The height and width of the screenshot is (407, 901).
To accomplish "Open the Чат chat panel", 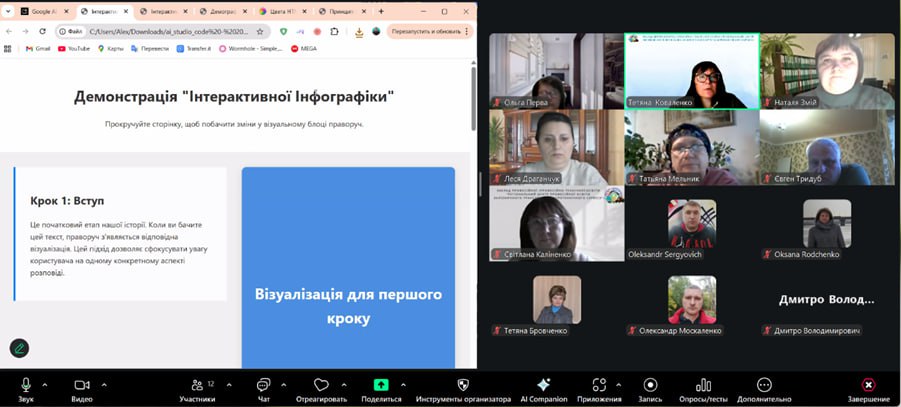I will [x=263, y=385].
